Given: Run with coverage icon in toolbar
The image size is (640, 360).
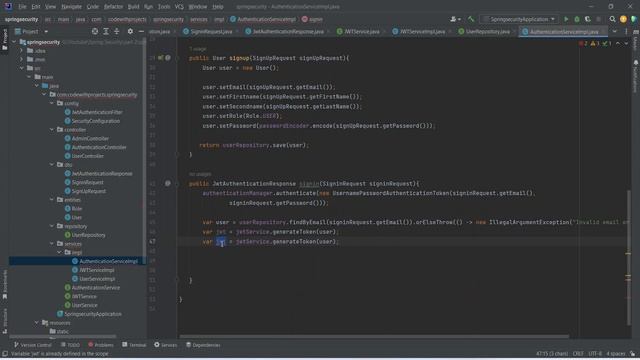Looking at the screenshot, I should pos(588,19).
